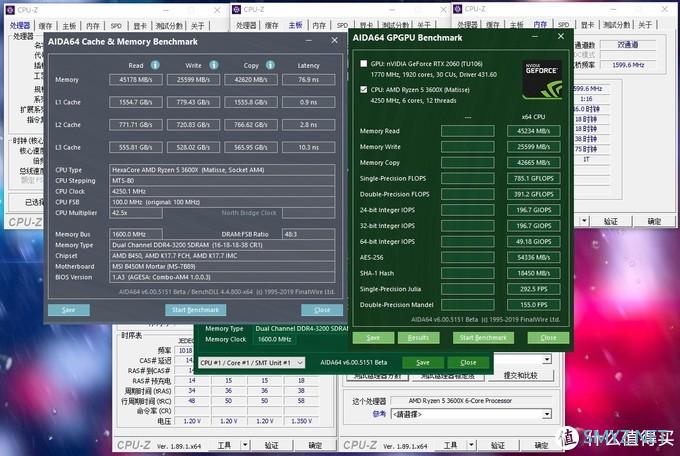Click 确定 in bottom-left CPU-Z window

315,445
